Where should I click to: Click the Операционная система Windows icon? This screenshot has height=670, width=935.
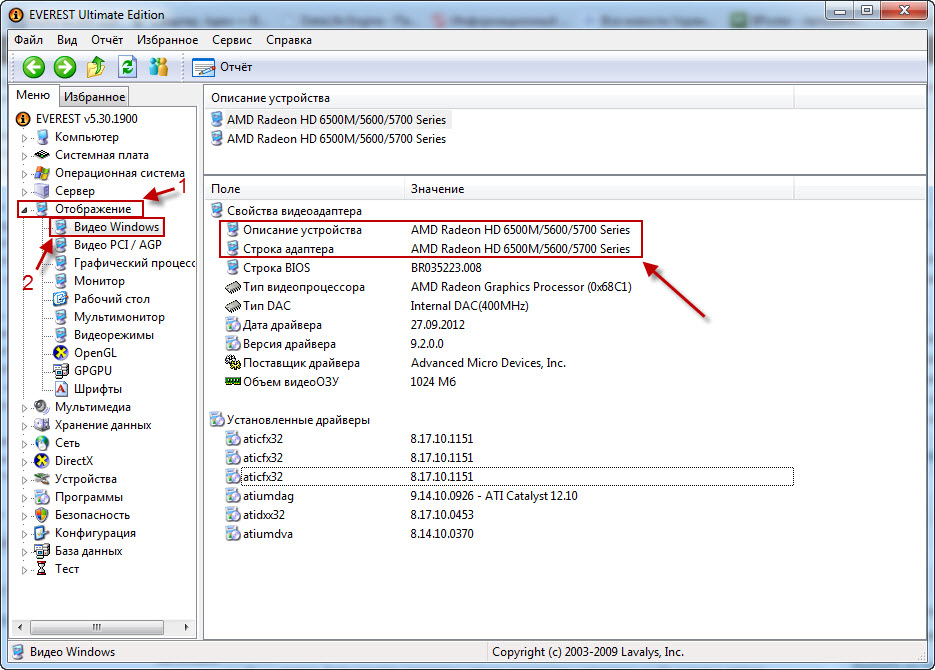tap(42, 173)
